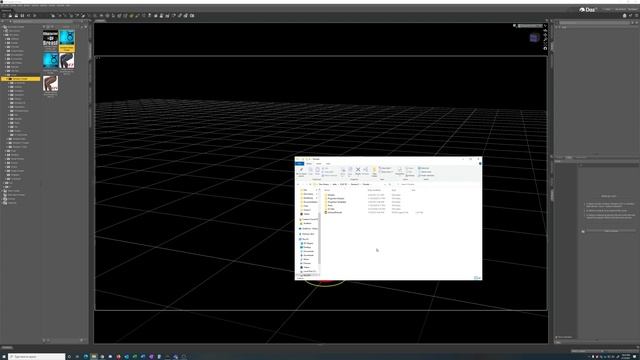Select This PC in Explorer navigation pane
The height and width of the screenshot is (360, 640).
pyautogui.click(x=304, y=239)
